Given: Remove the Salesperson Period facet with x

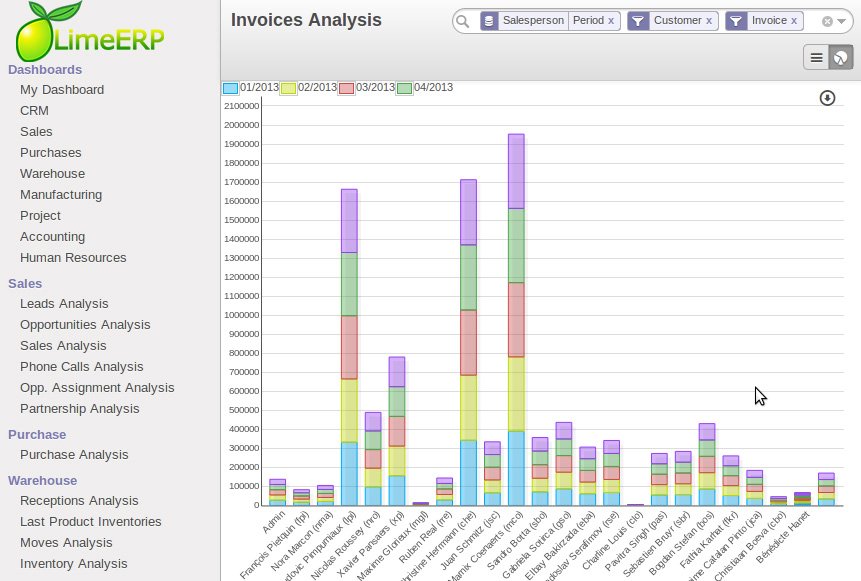Looking at the screenshot, I should (x=611, y=21).
